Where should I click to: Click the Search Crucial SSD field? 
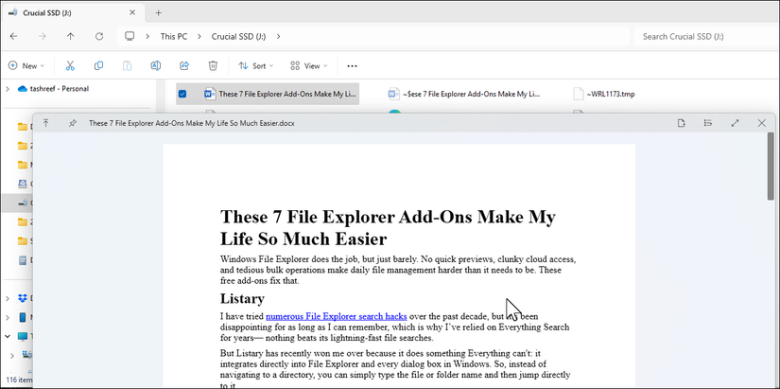705,36
